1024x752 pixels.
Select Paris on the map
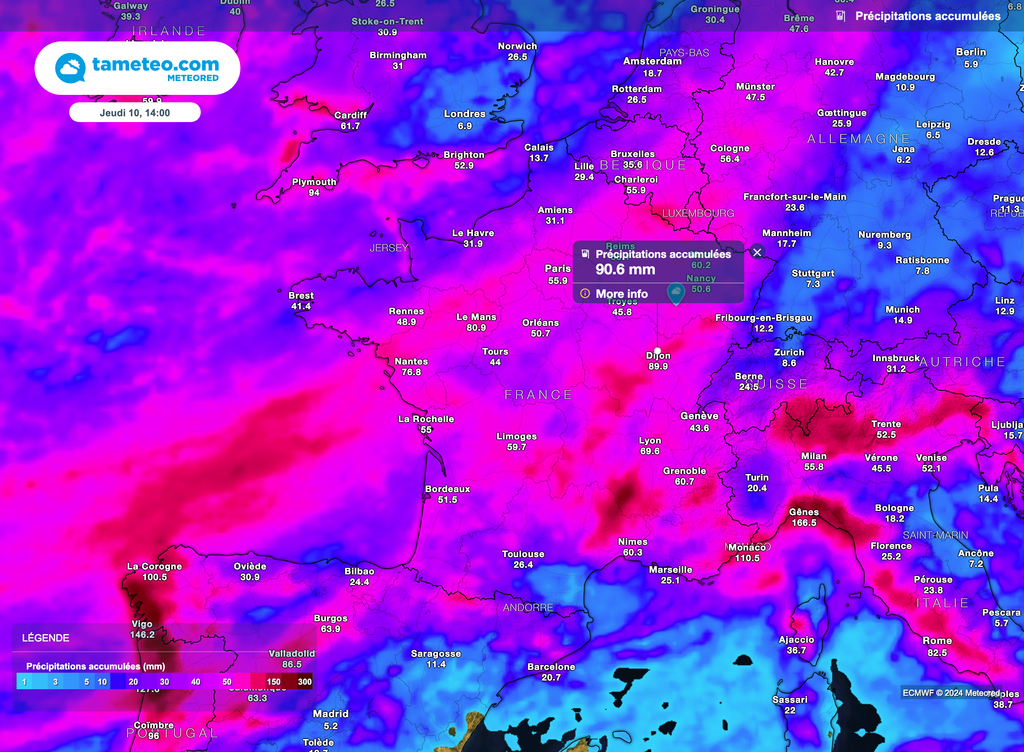coord(557,269)
